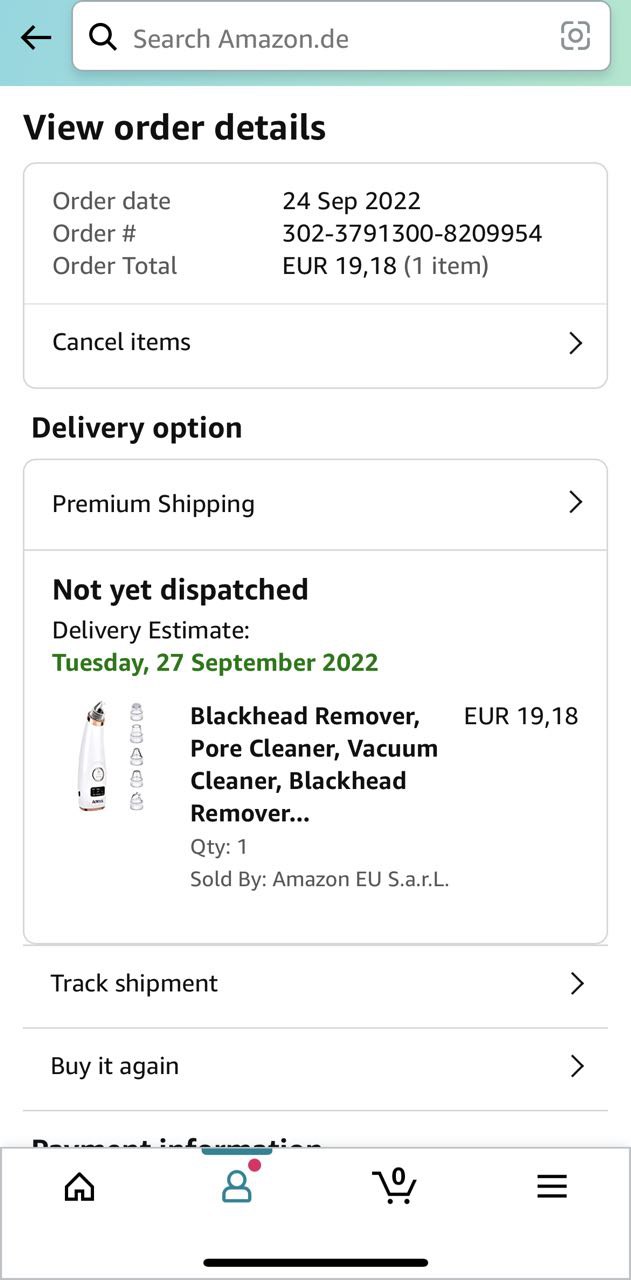Tap the order number 302-3791300-8209954
The height and width of the screenshot is (1280, 631).
(412, 233)
